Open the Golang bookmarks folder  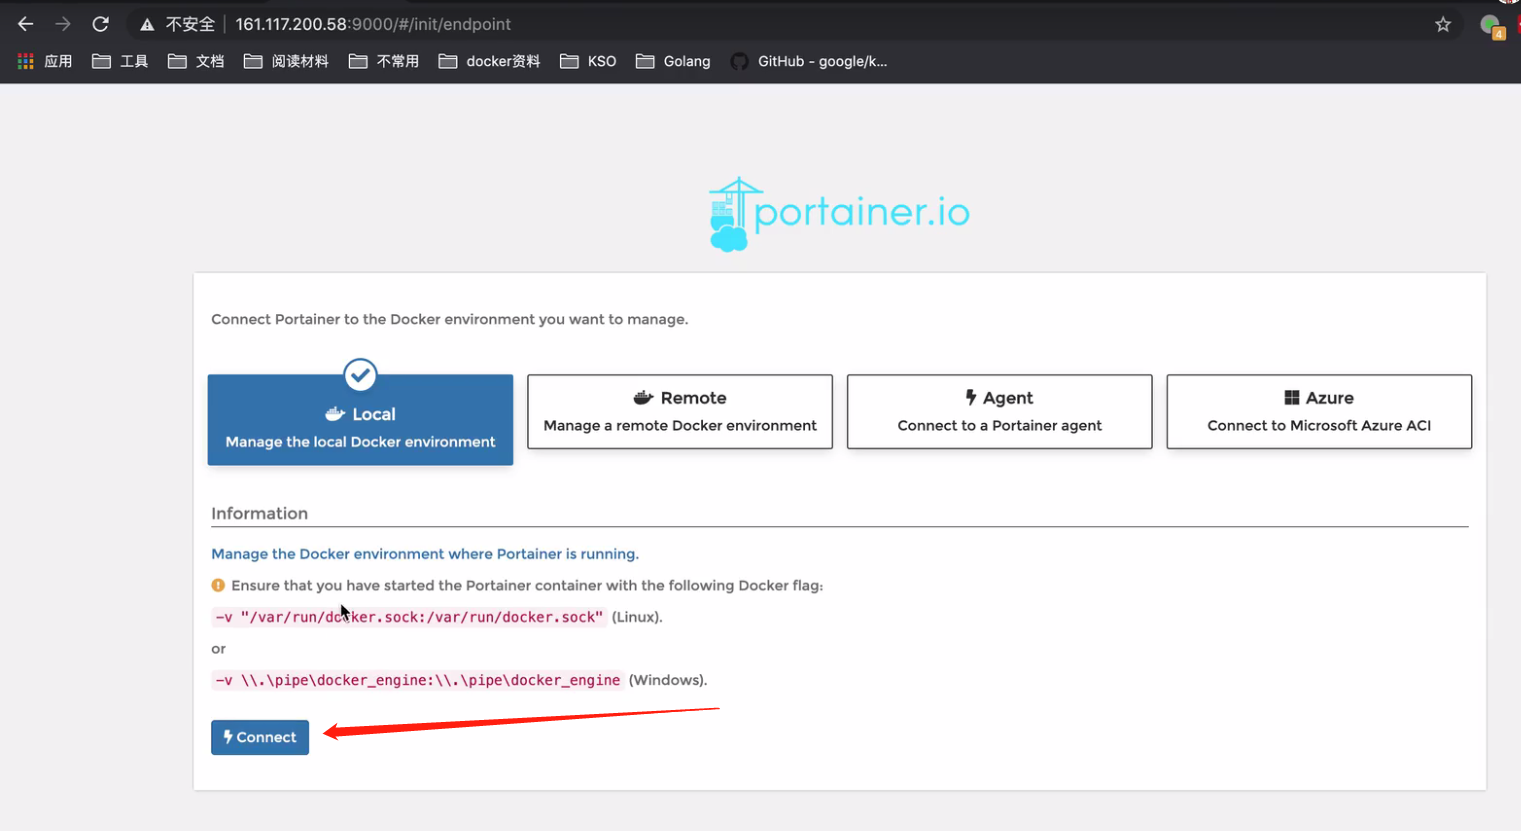tap(673, 61)
